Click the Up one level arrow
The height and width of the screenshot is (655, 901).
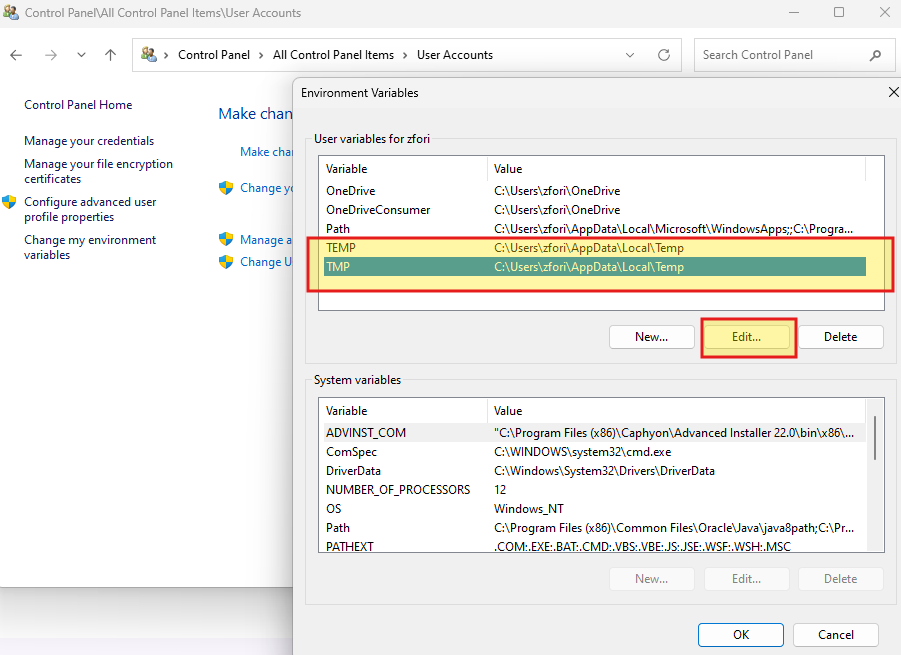(x=110, y=55)
